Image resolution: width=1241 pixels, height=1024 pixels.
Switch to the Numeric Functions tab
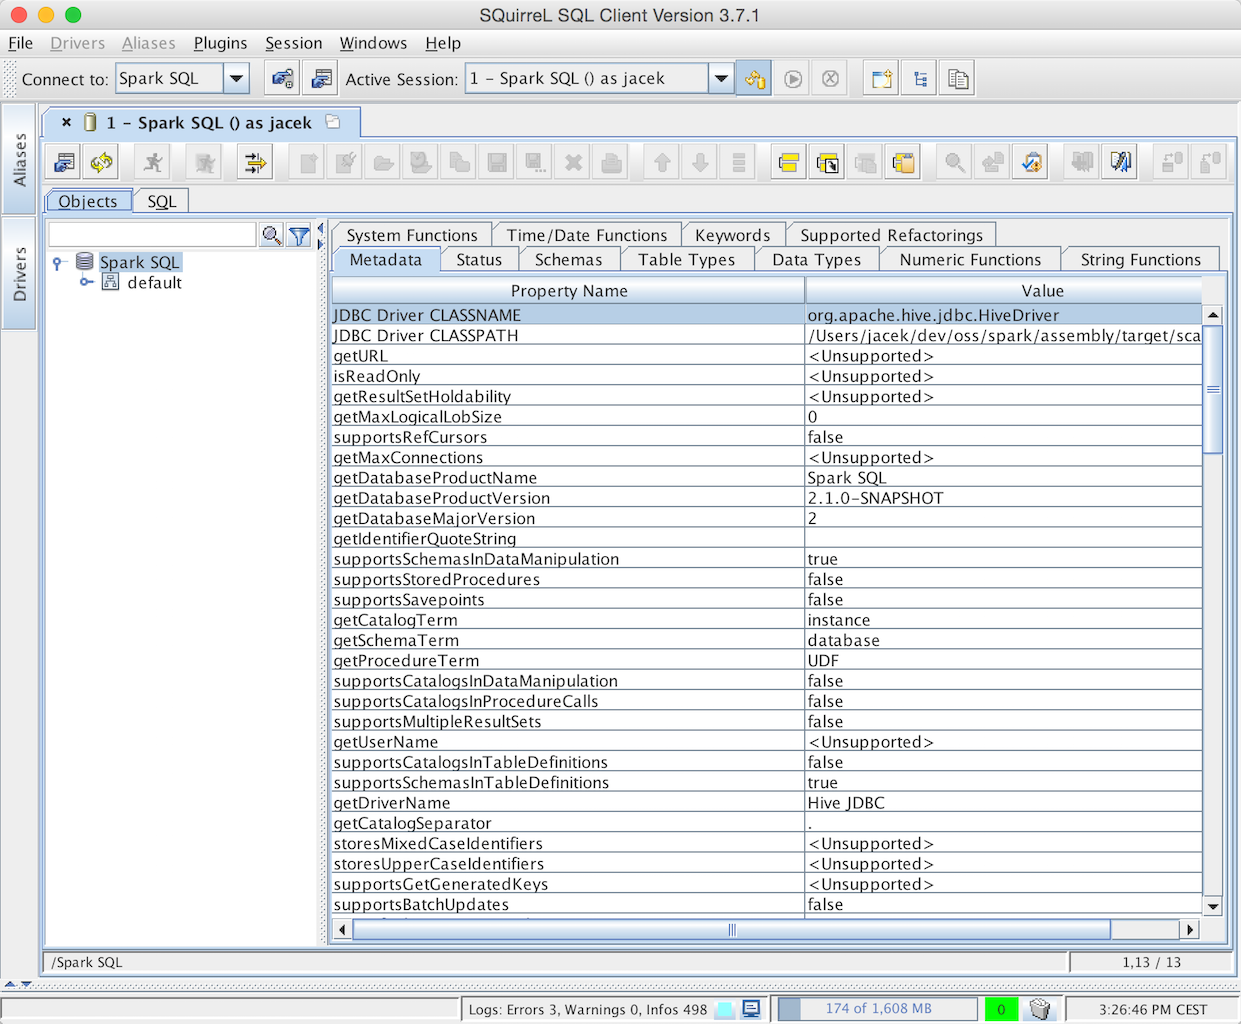(968, 259)
